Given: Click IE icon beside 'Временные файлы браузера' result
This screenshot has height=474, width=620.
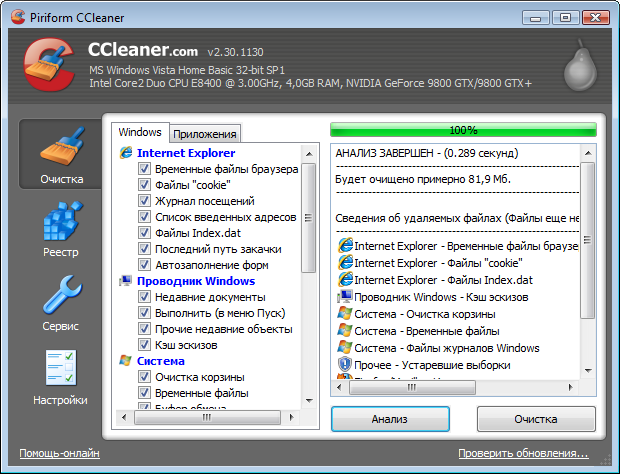Looking at the screenshot, I should 345,245.
